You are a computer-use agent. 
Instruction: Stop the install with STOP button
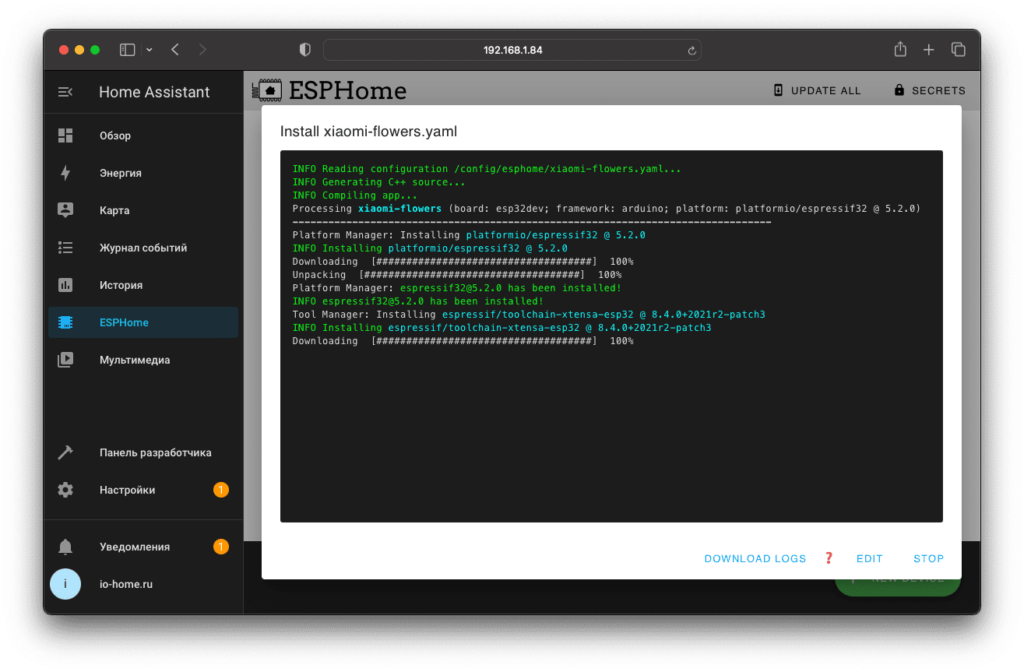tap(928, 558)
